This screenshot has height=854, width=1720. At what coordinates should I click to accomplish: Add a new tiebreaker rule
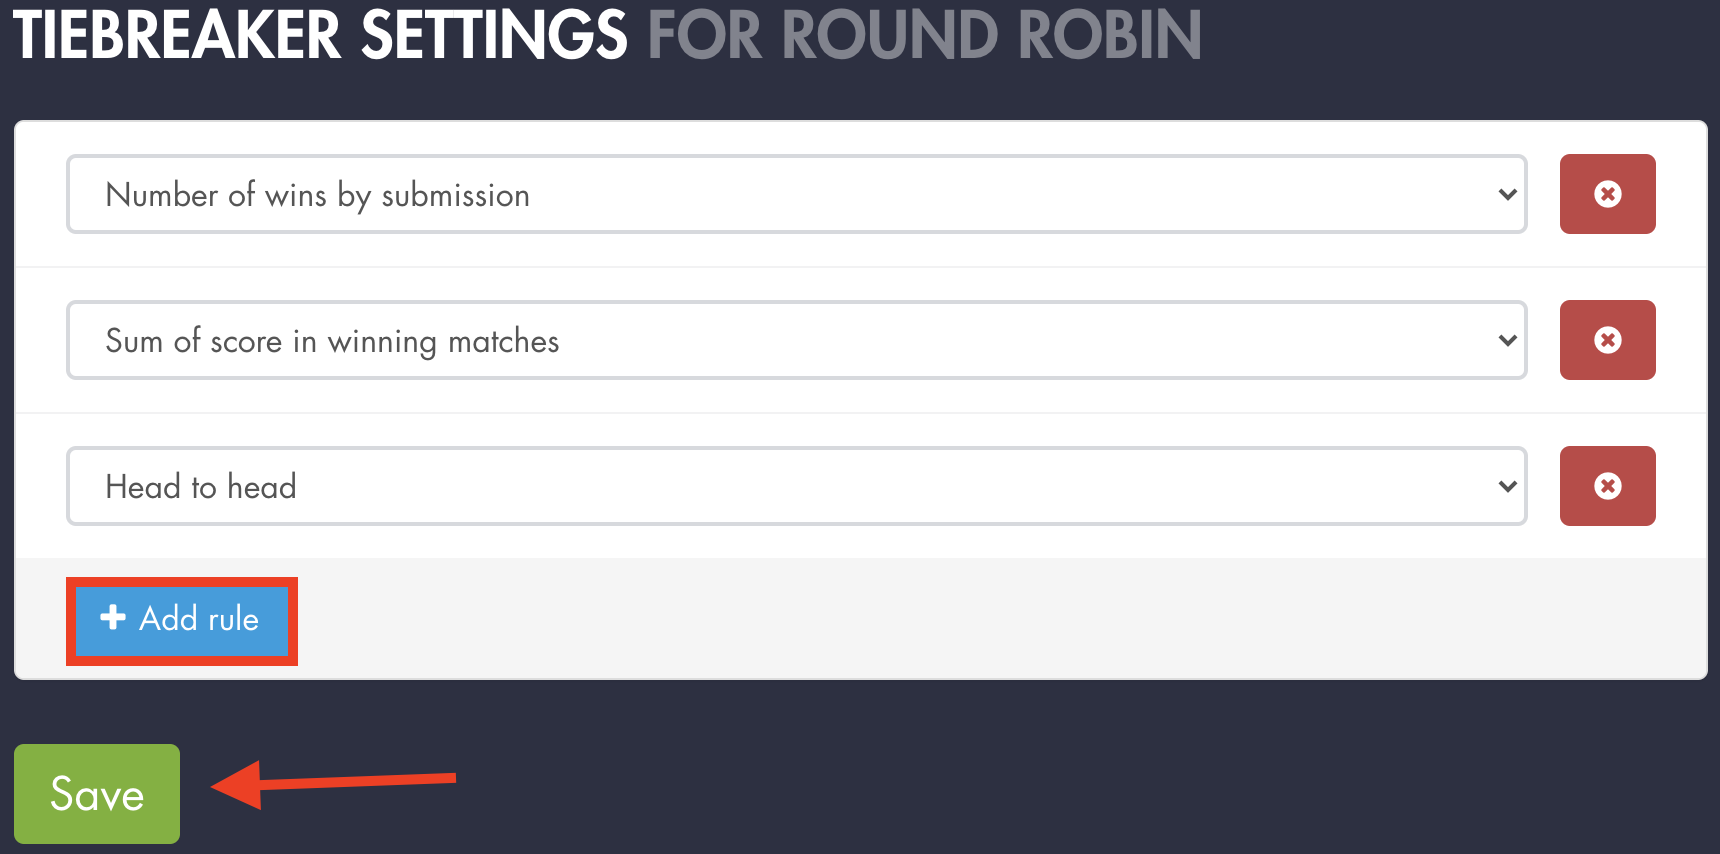coord(181,619)
